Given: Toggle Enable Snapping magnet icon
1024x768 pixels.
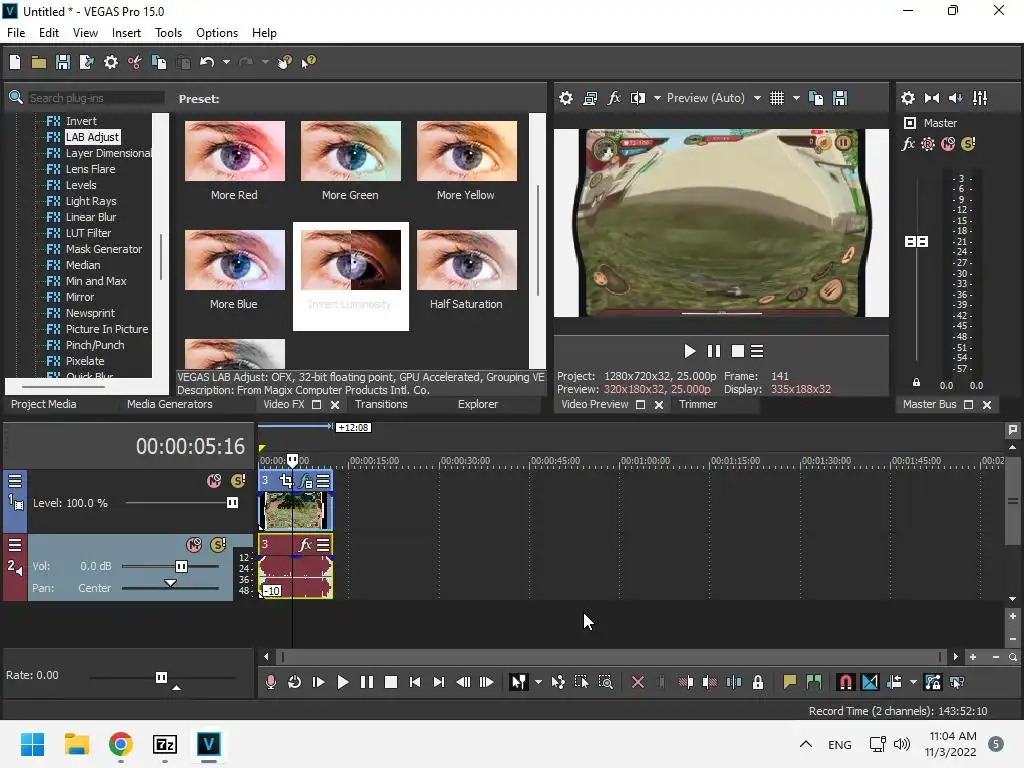Looking at the screenshot, I should coord(845,682).
